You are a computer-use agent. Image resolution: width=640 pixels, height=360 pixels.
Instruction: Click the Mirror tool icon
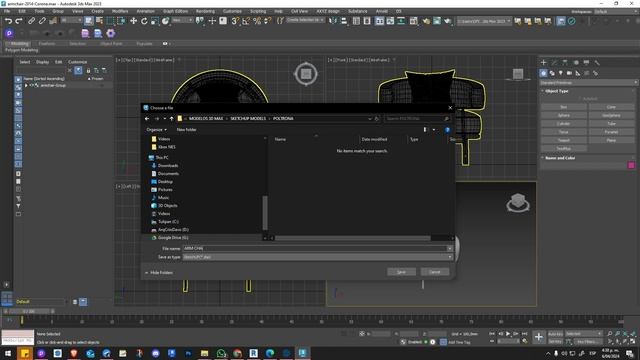point(333,21)
